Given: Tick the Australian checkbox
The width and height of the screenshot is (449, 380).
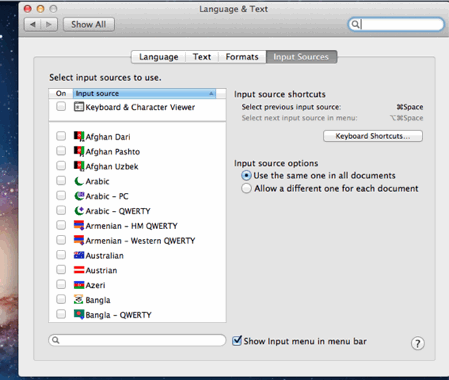Looking at the screenshot, I should coord(61,255).
